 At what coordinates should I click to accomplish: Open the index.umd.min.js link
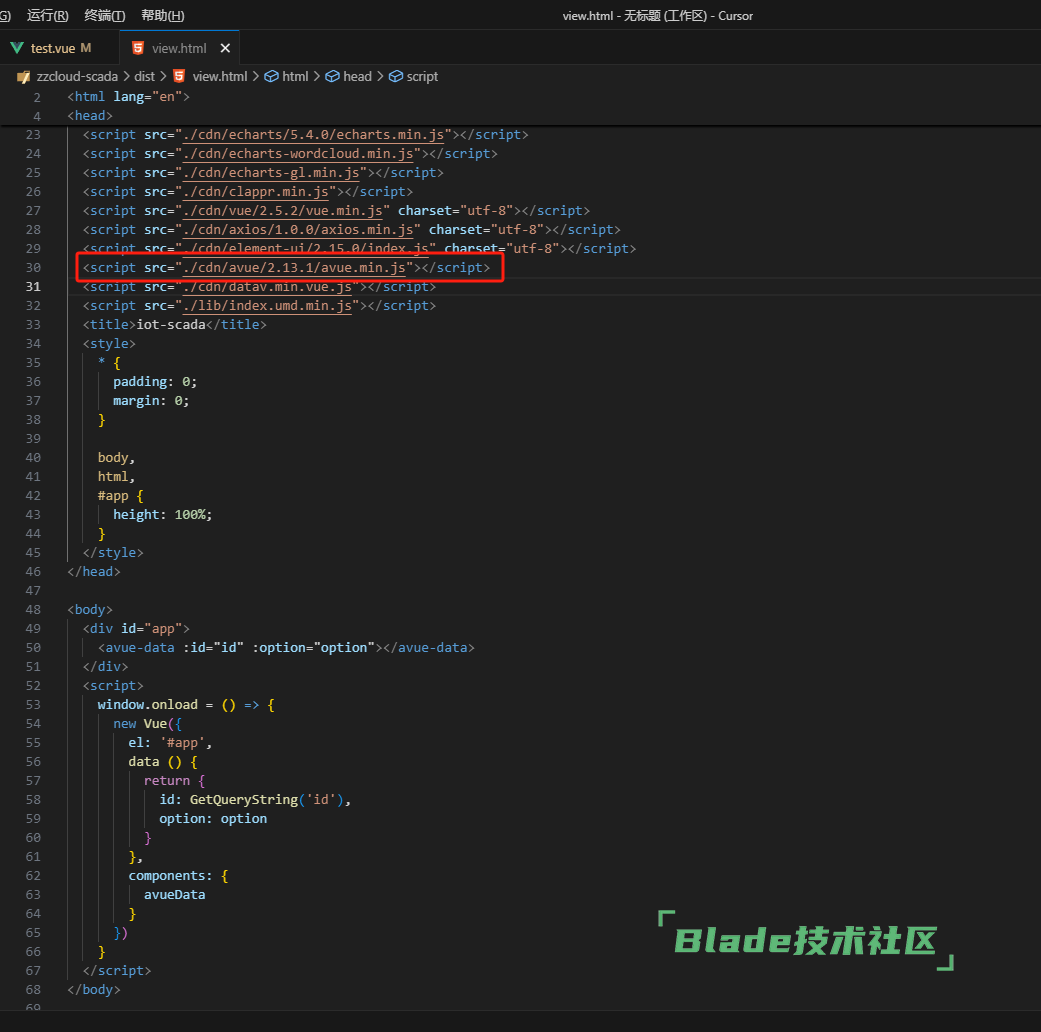click(267, 305)
